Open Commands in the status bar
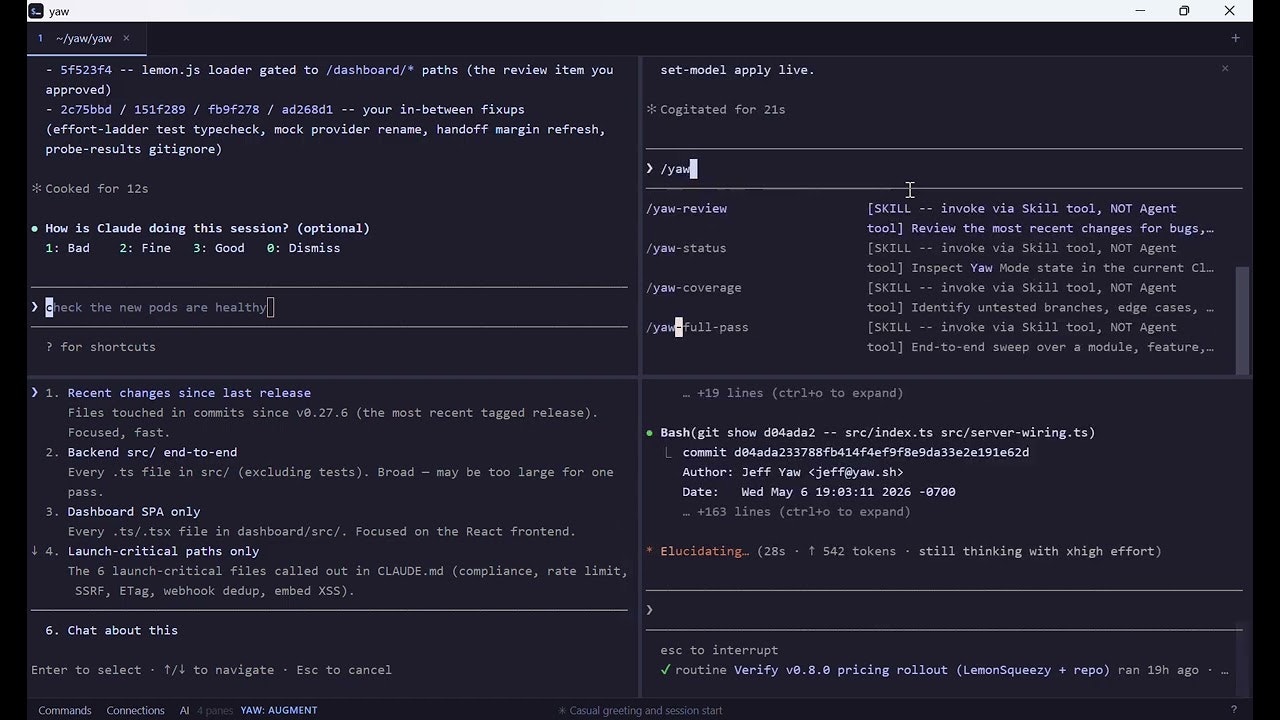 coord(65,710)
